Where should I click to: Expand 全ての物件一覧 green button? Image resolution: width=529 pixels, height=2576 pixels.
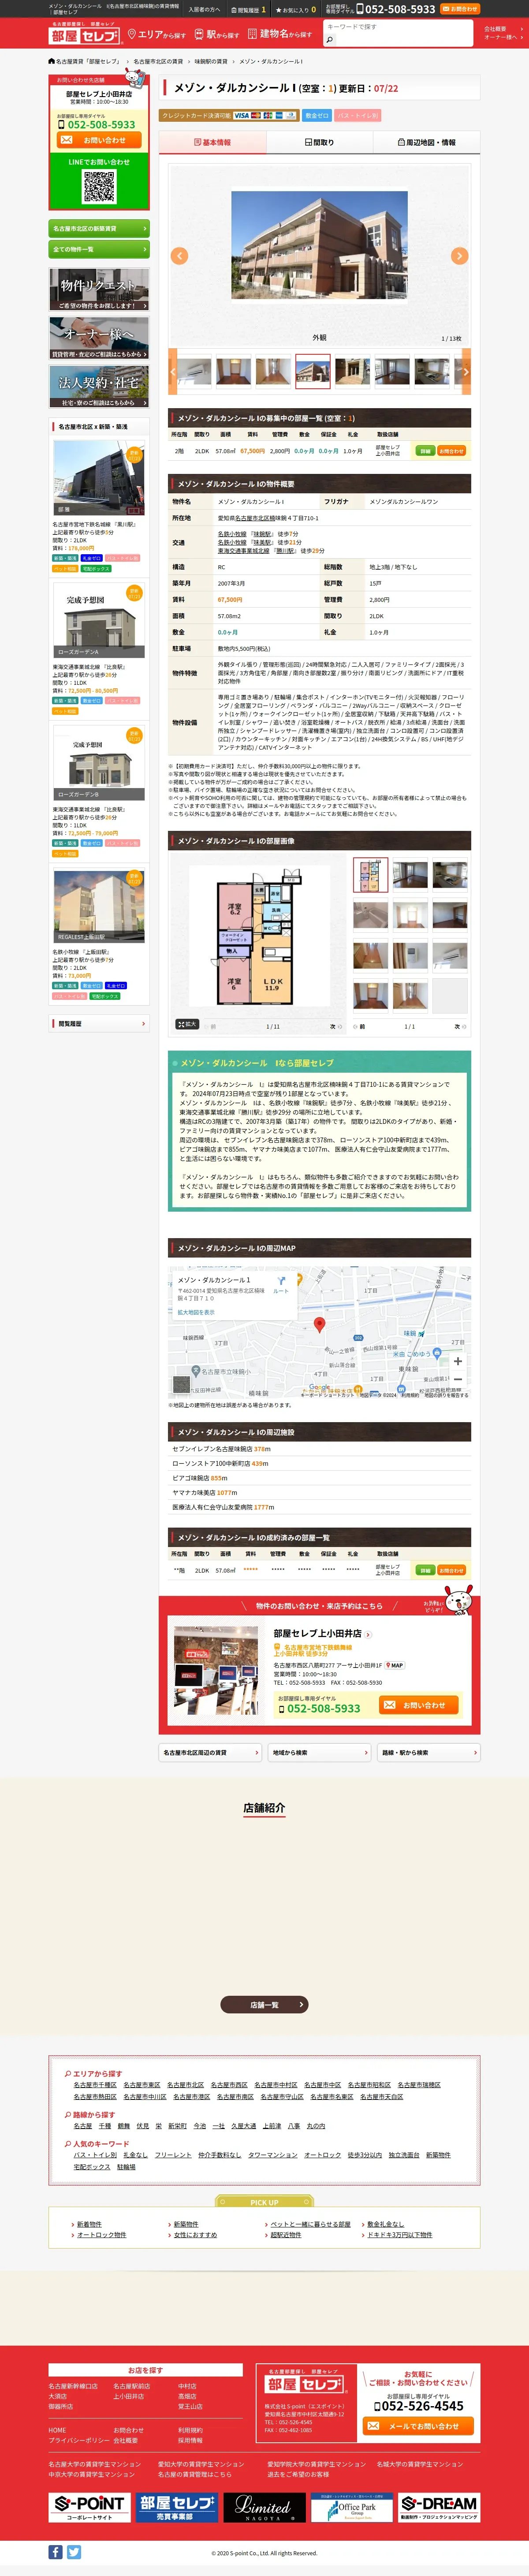(x=99, y=249)
